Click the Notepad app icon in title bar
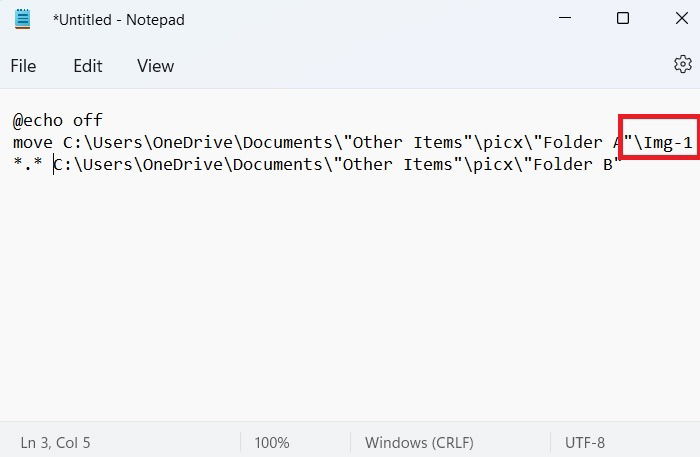Screen dimensions: 700x457 [22, 19]
